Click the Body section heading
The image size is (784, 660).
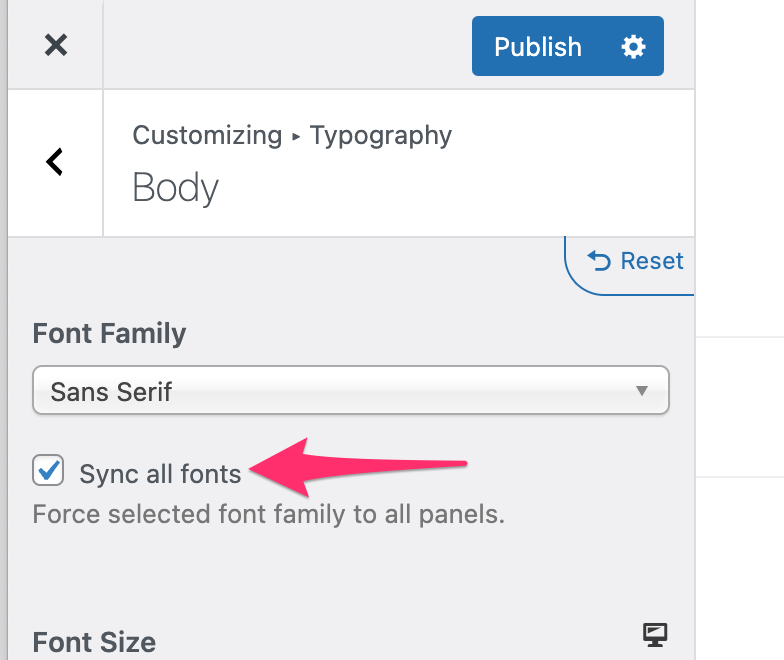pyautogui.click(x=176, y=188)
